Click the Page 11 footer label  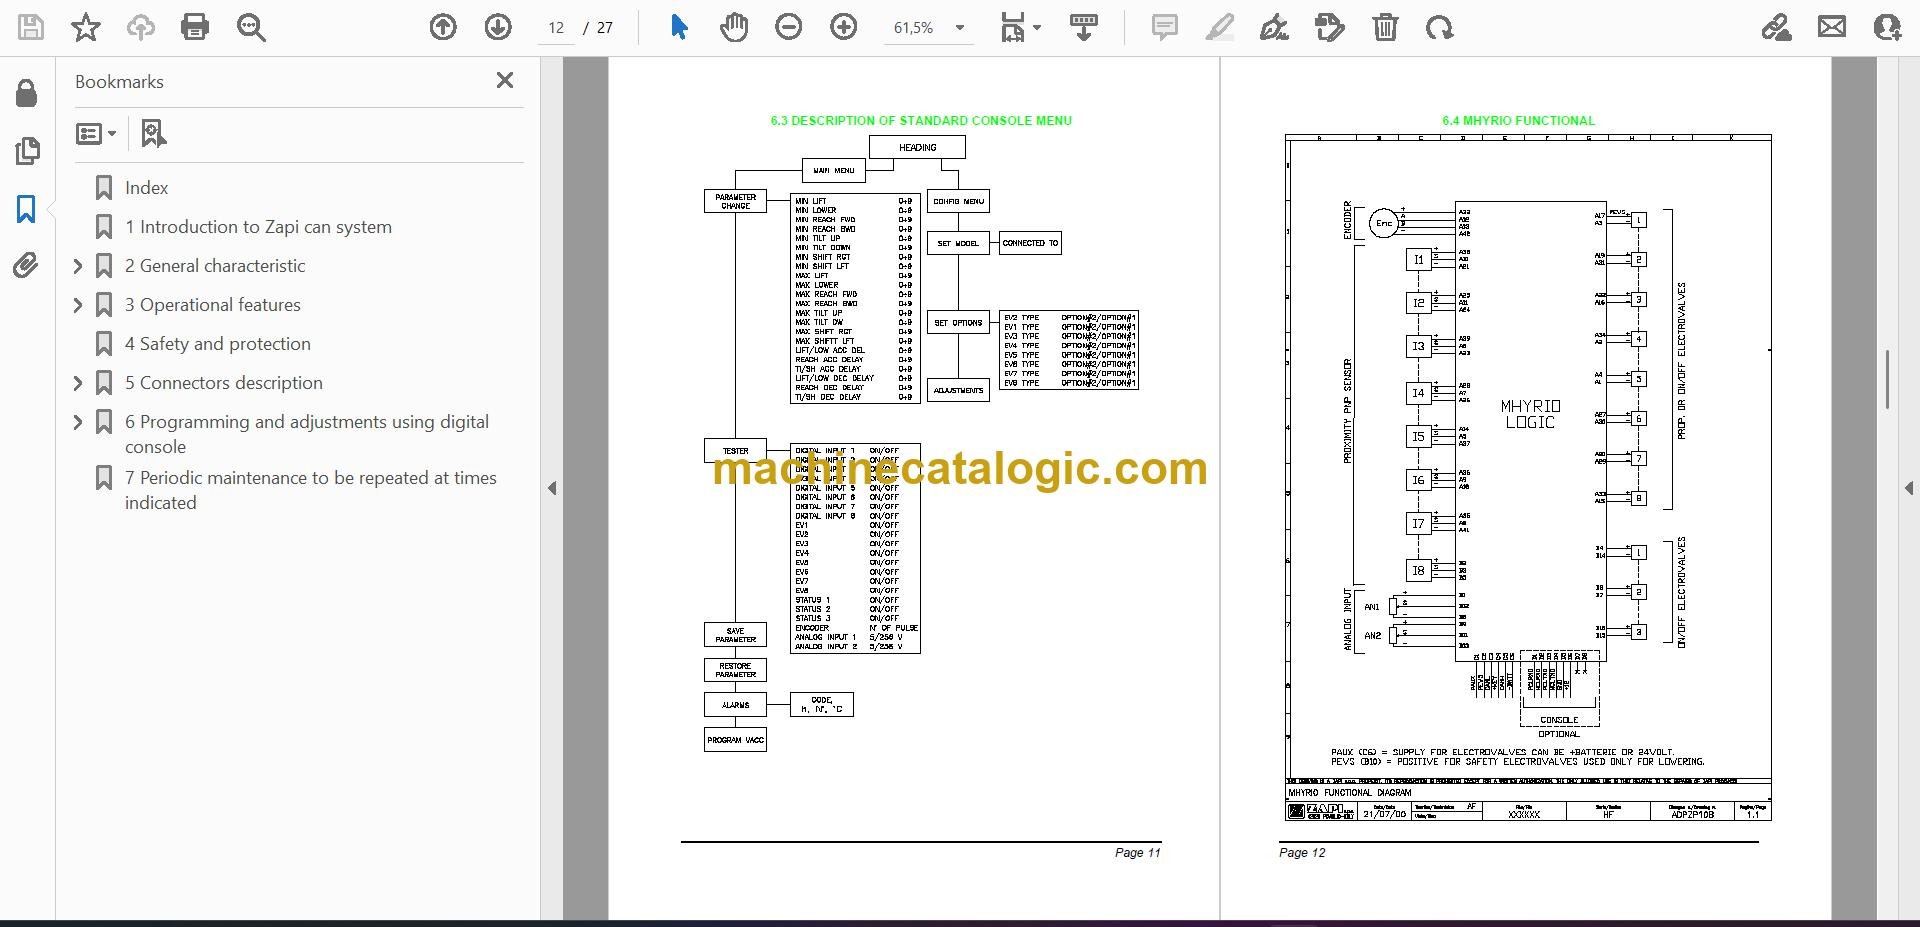[1138, 853]
